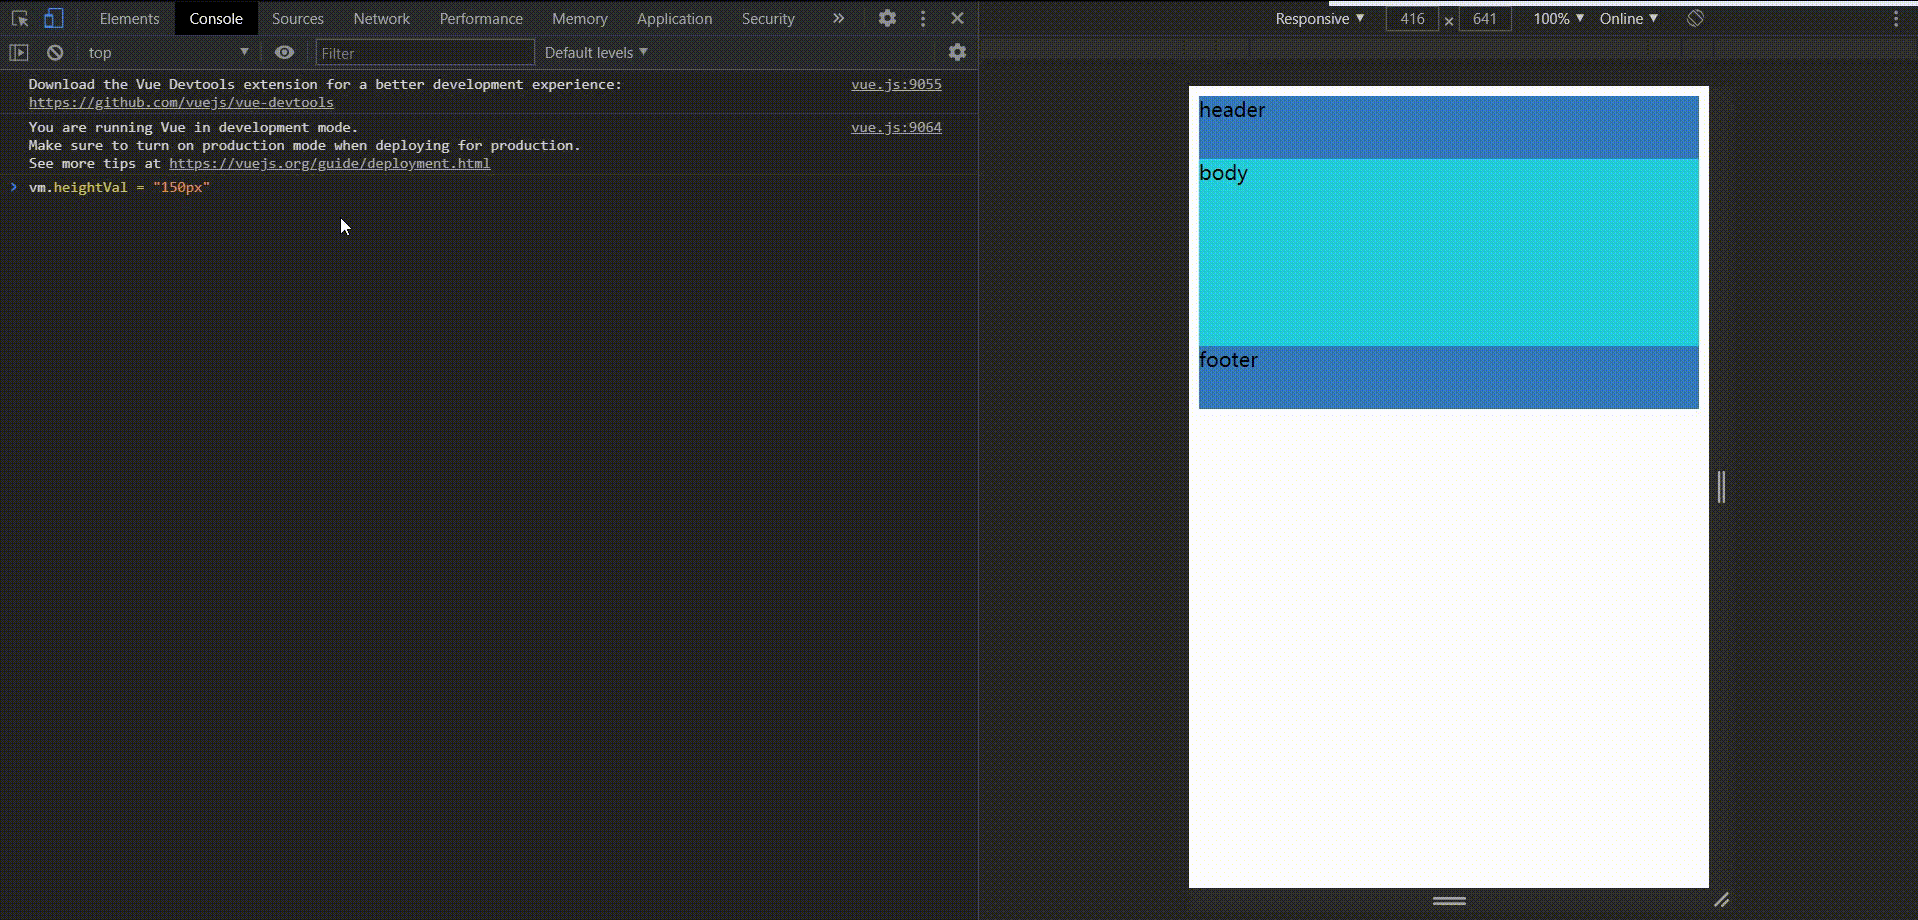Grab the right viewport resize handle
This screenshot has height=920, width=1918.
click(x=1721, y=487)
